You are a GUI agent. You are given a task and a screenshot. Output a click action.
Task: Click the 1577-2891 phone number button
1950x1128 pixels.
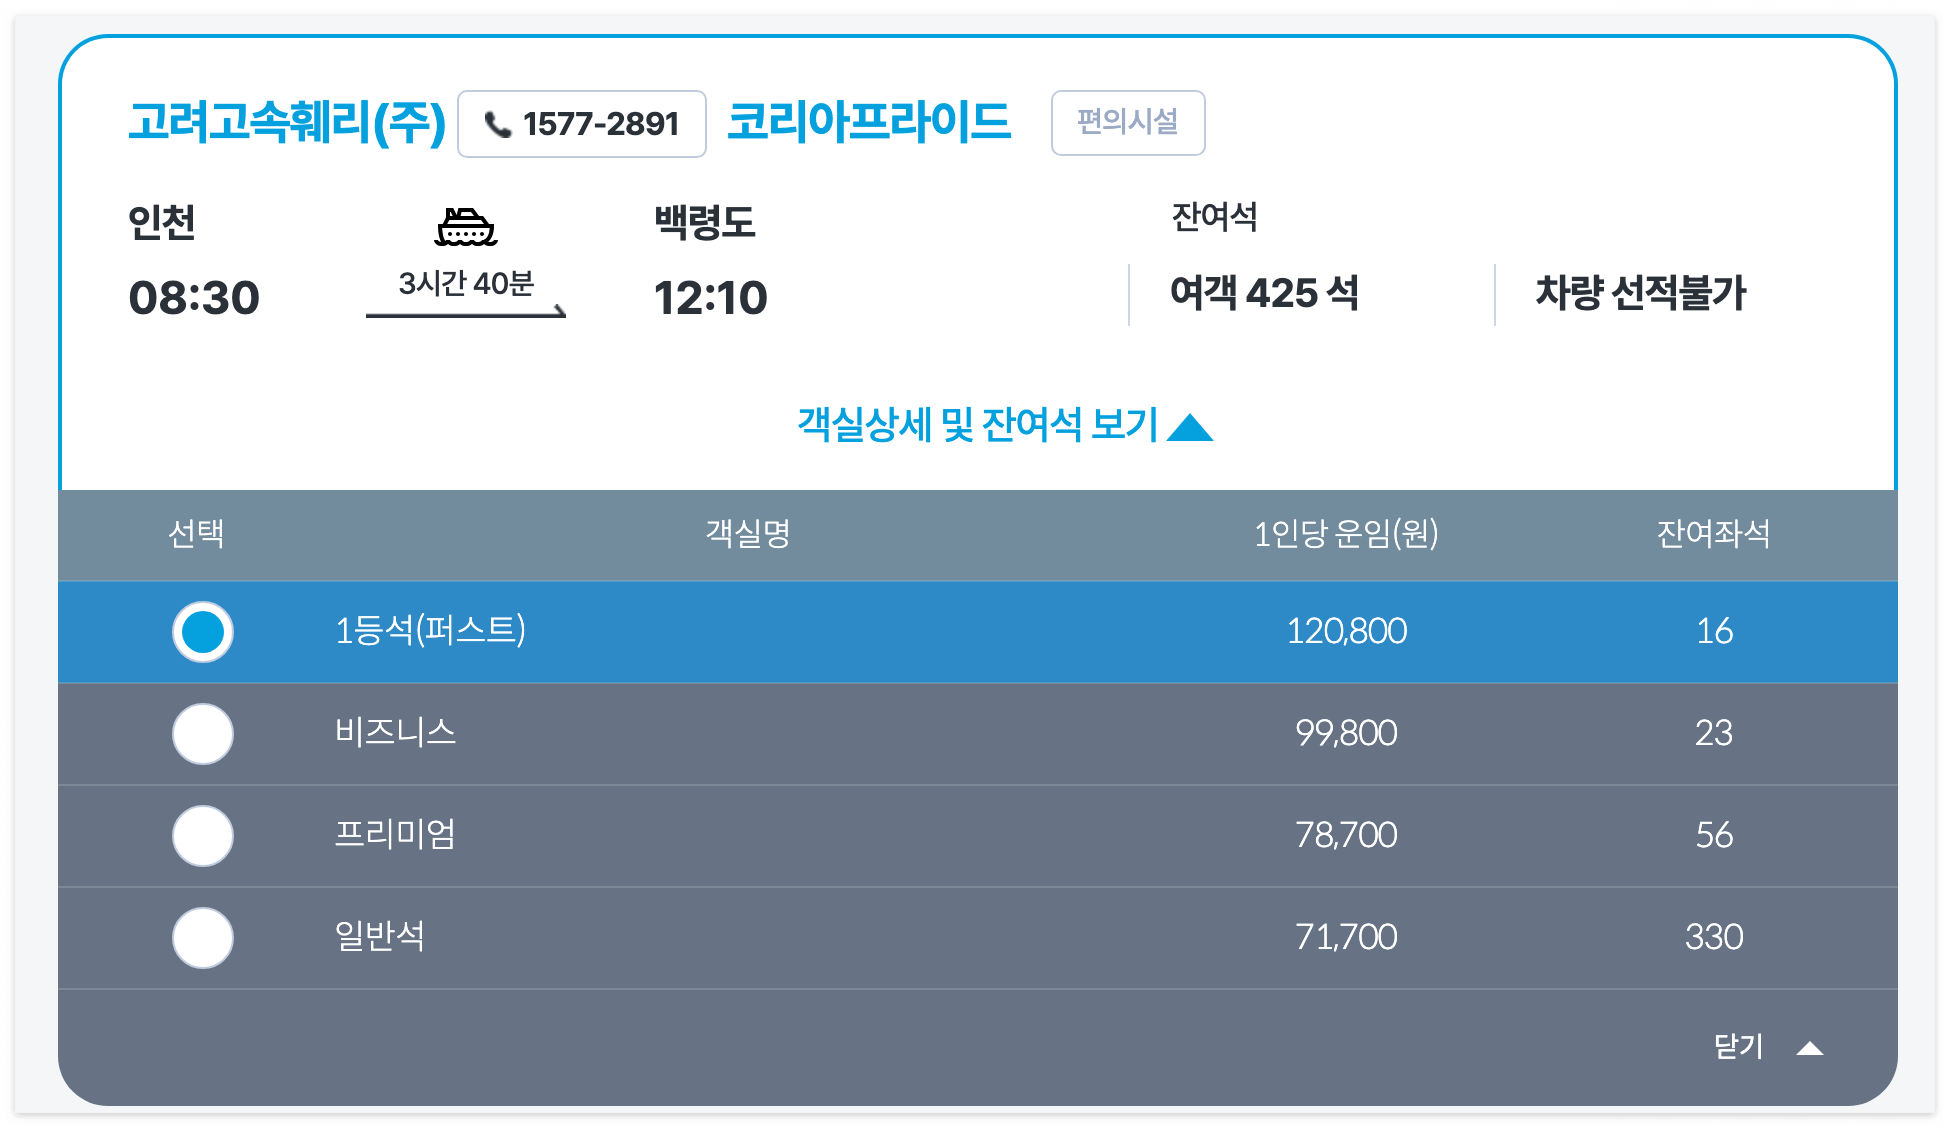point(582,124)
